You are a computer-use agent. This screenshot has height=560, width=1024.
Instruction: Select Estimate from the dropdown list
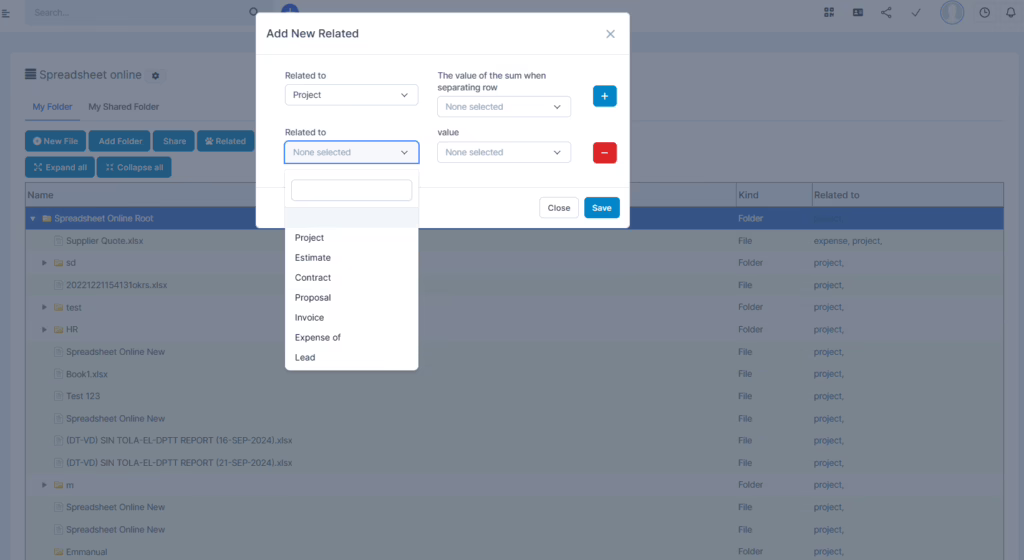pos(313,258)
